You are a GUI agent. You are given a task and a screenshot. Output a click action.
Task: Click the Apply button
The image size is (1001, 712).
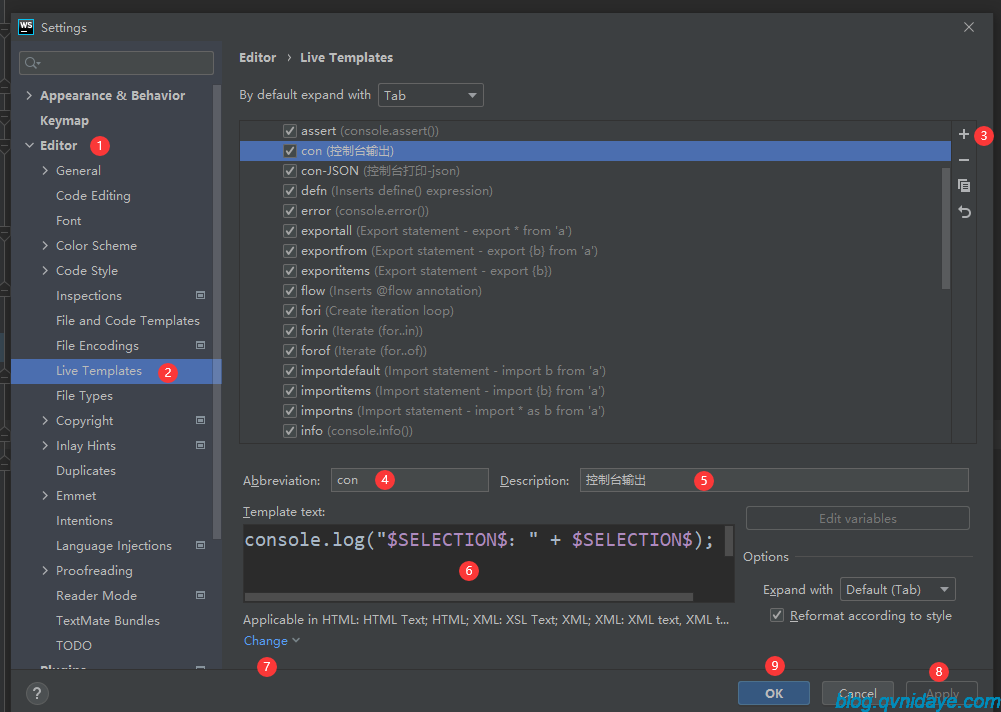pos(942,693)
